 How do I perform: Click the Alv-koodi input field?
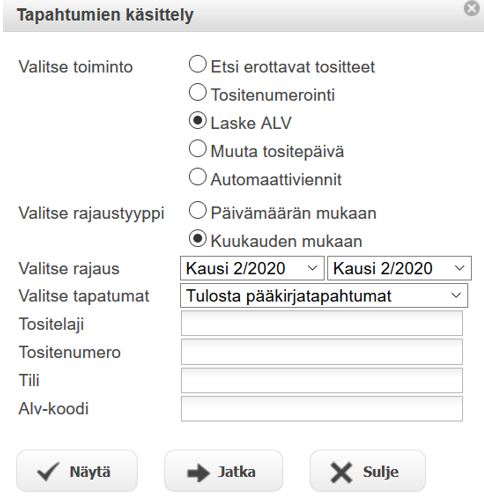click(322, 409)
